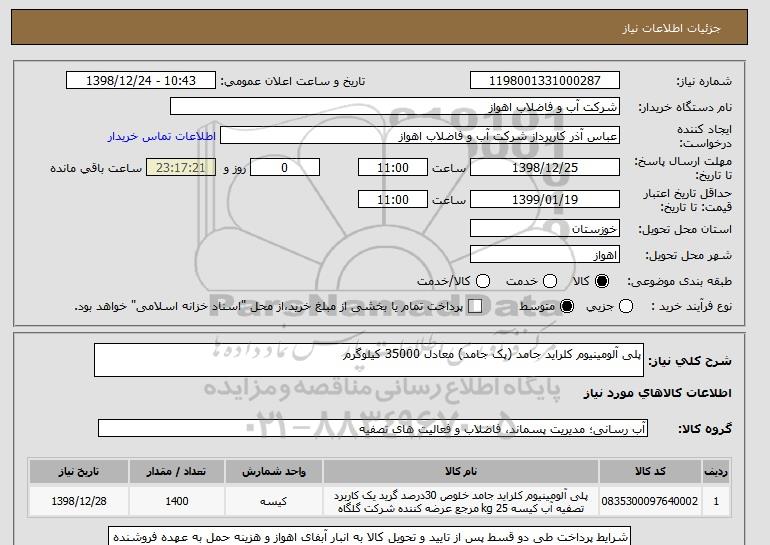Click the تعداد / مقدار column header

point(177,471)
